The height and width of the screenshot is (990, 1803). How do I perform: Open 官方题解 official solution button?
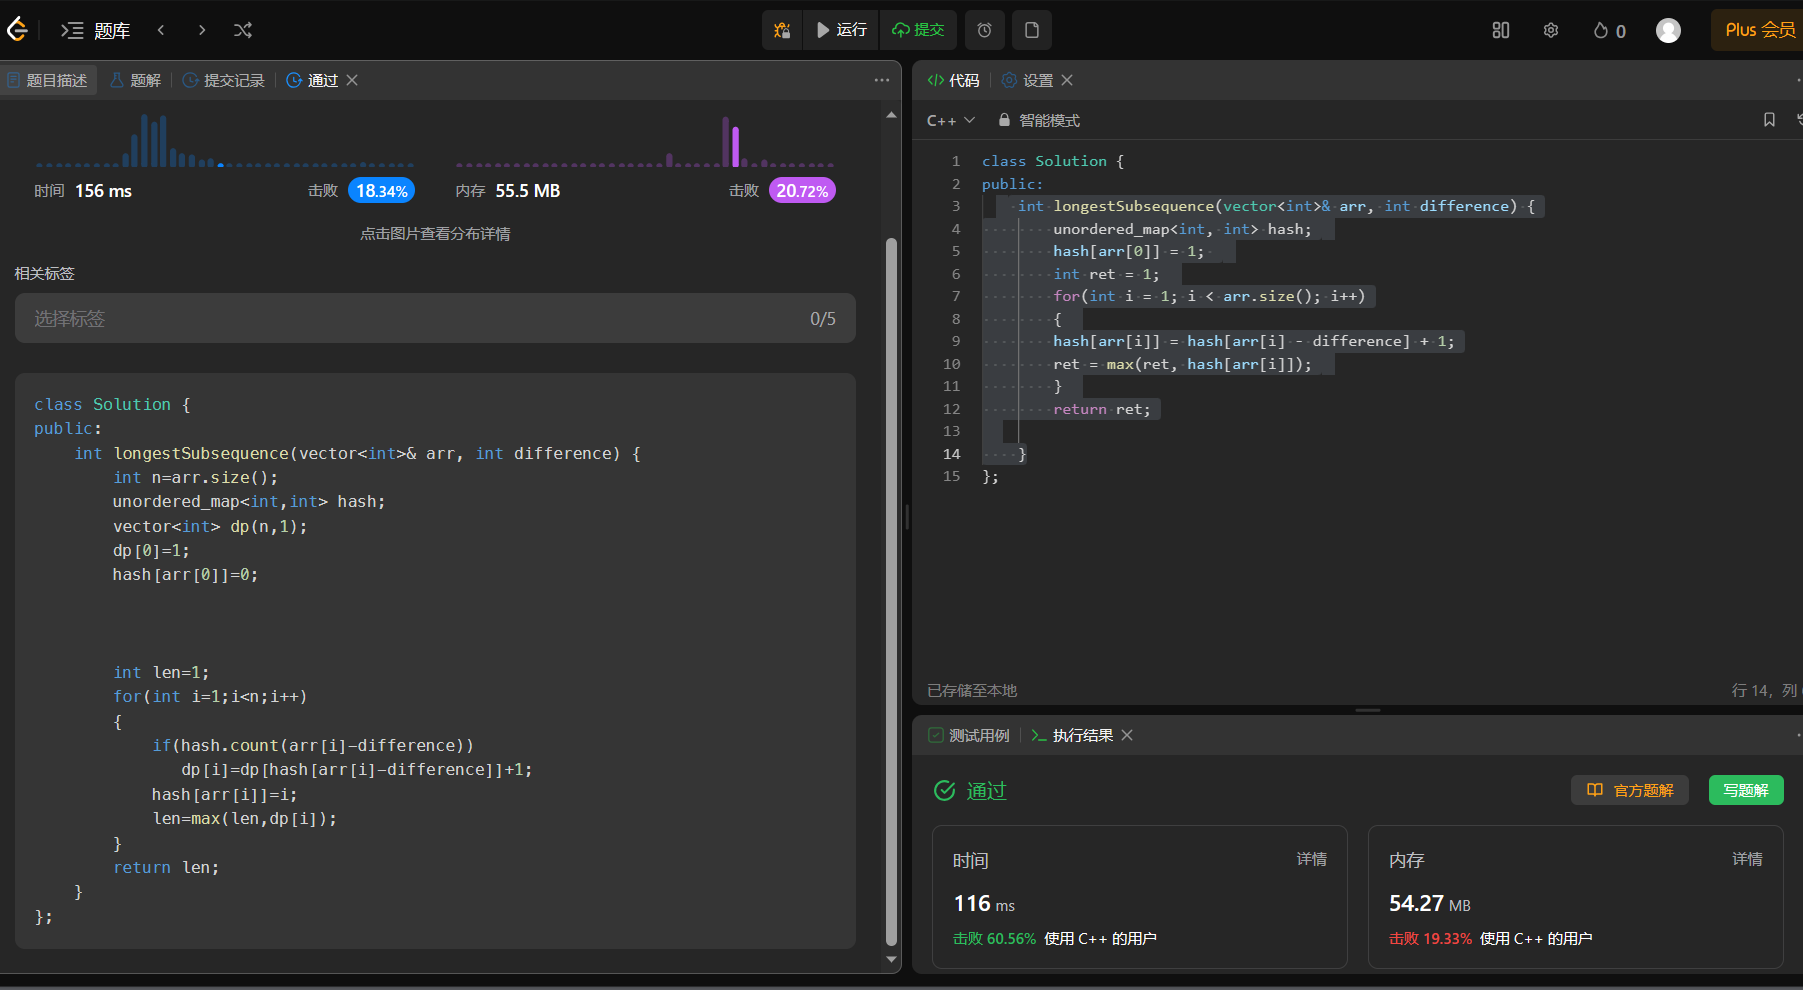click(x=1630, y=790)
